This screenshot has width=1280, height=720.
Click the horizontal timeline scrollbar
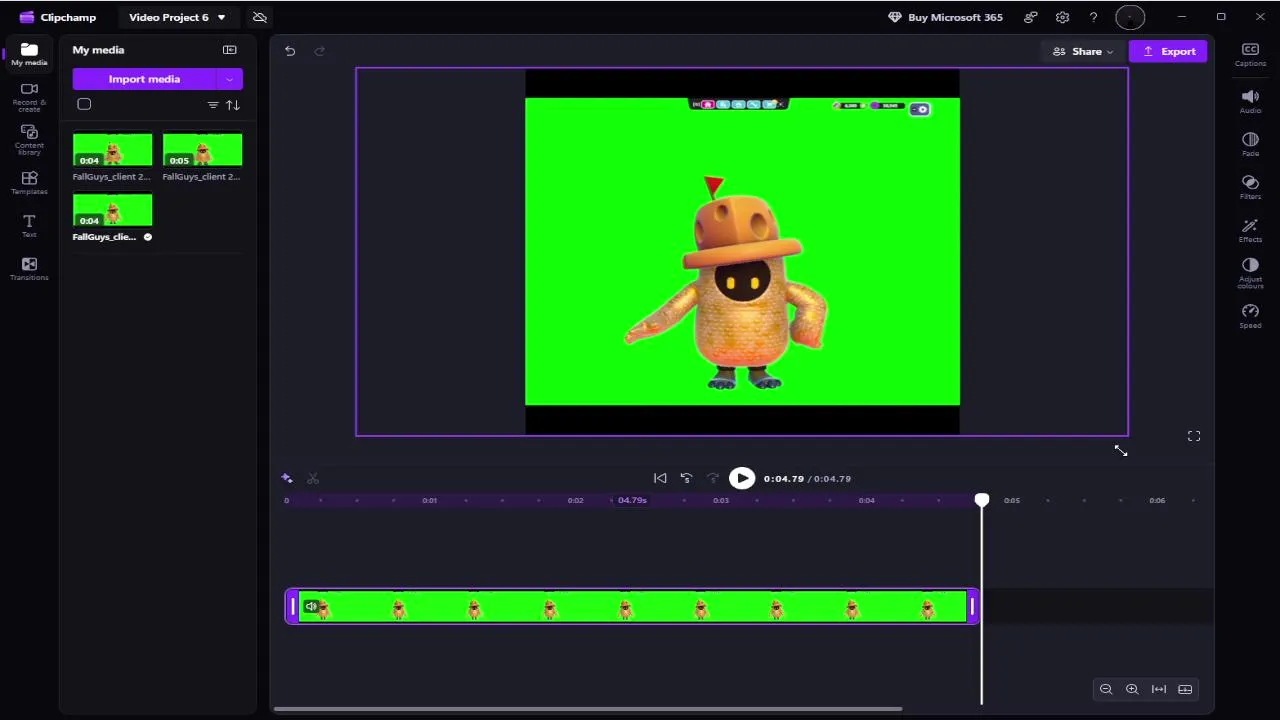pyautogui.click(x=588, y=710)
